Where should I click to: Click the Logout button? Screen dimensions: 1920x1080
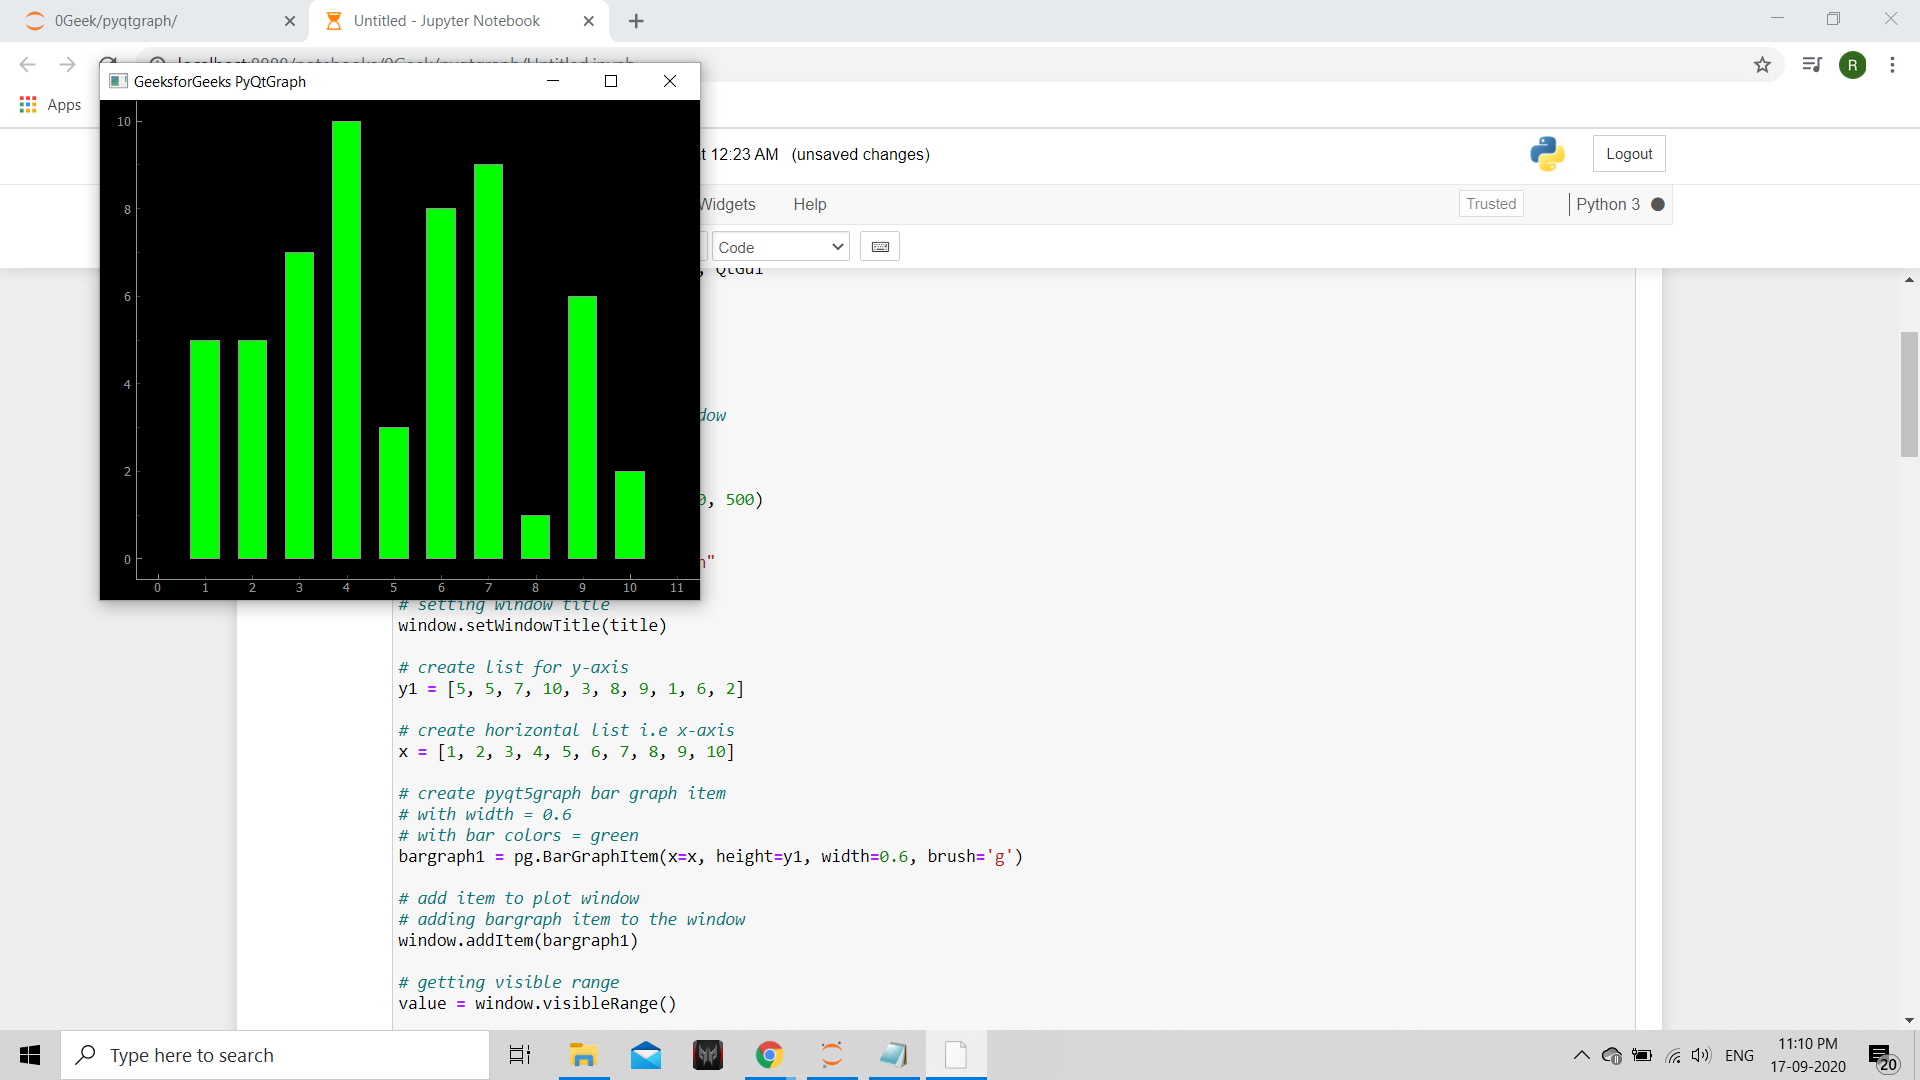pos(1628,154)
